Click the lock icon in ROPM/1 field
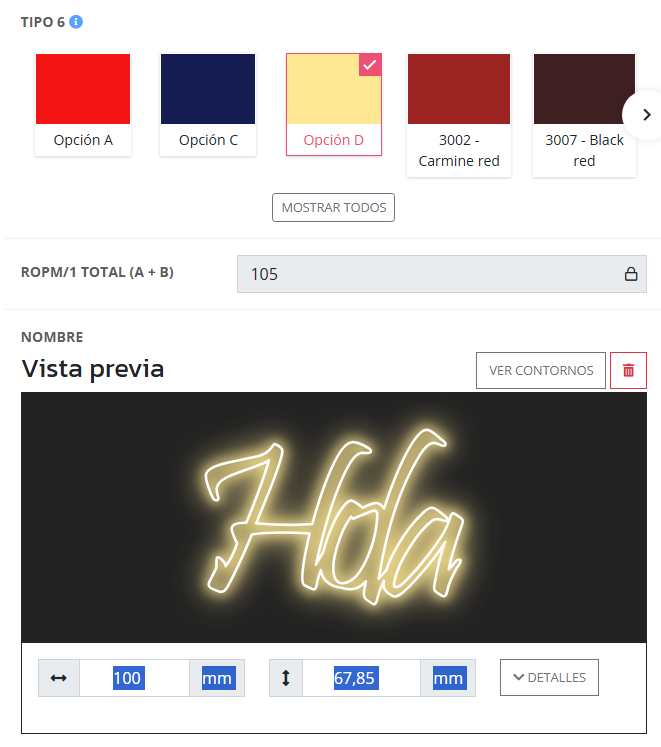The width and height of the screenshot is (661, 747). click(x=631, y=274)
